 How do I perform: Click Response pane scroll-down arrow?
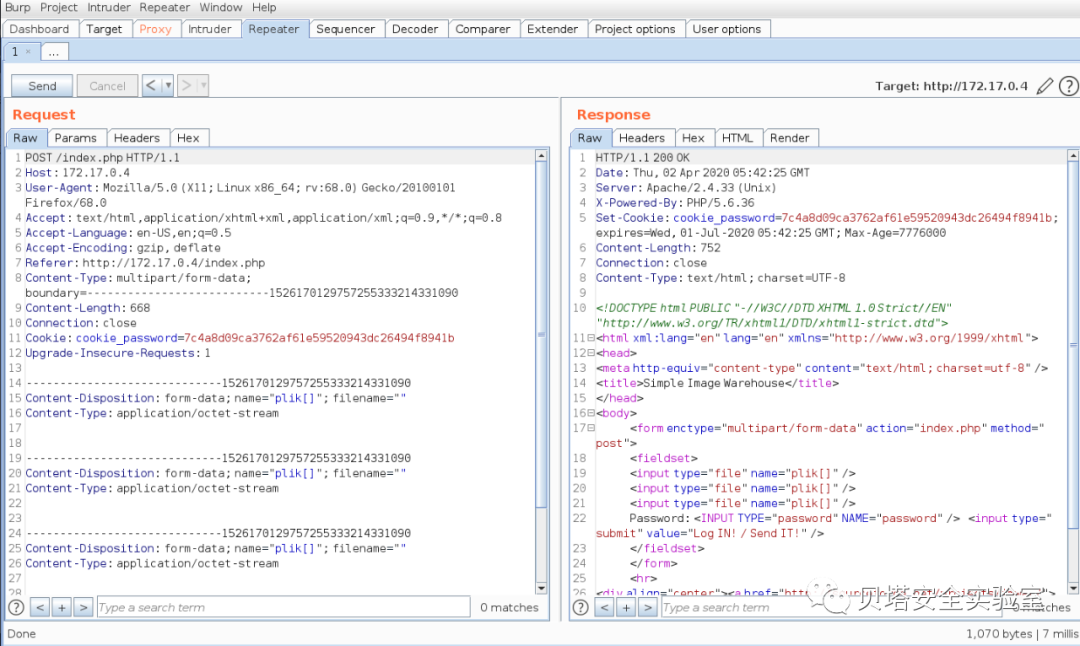point(1073,588)
